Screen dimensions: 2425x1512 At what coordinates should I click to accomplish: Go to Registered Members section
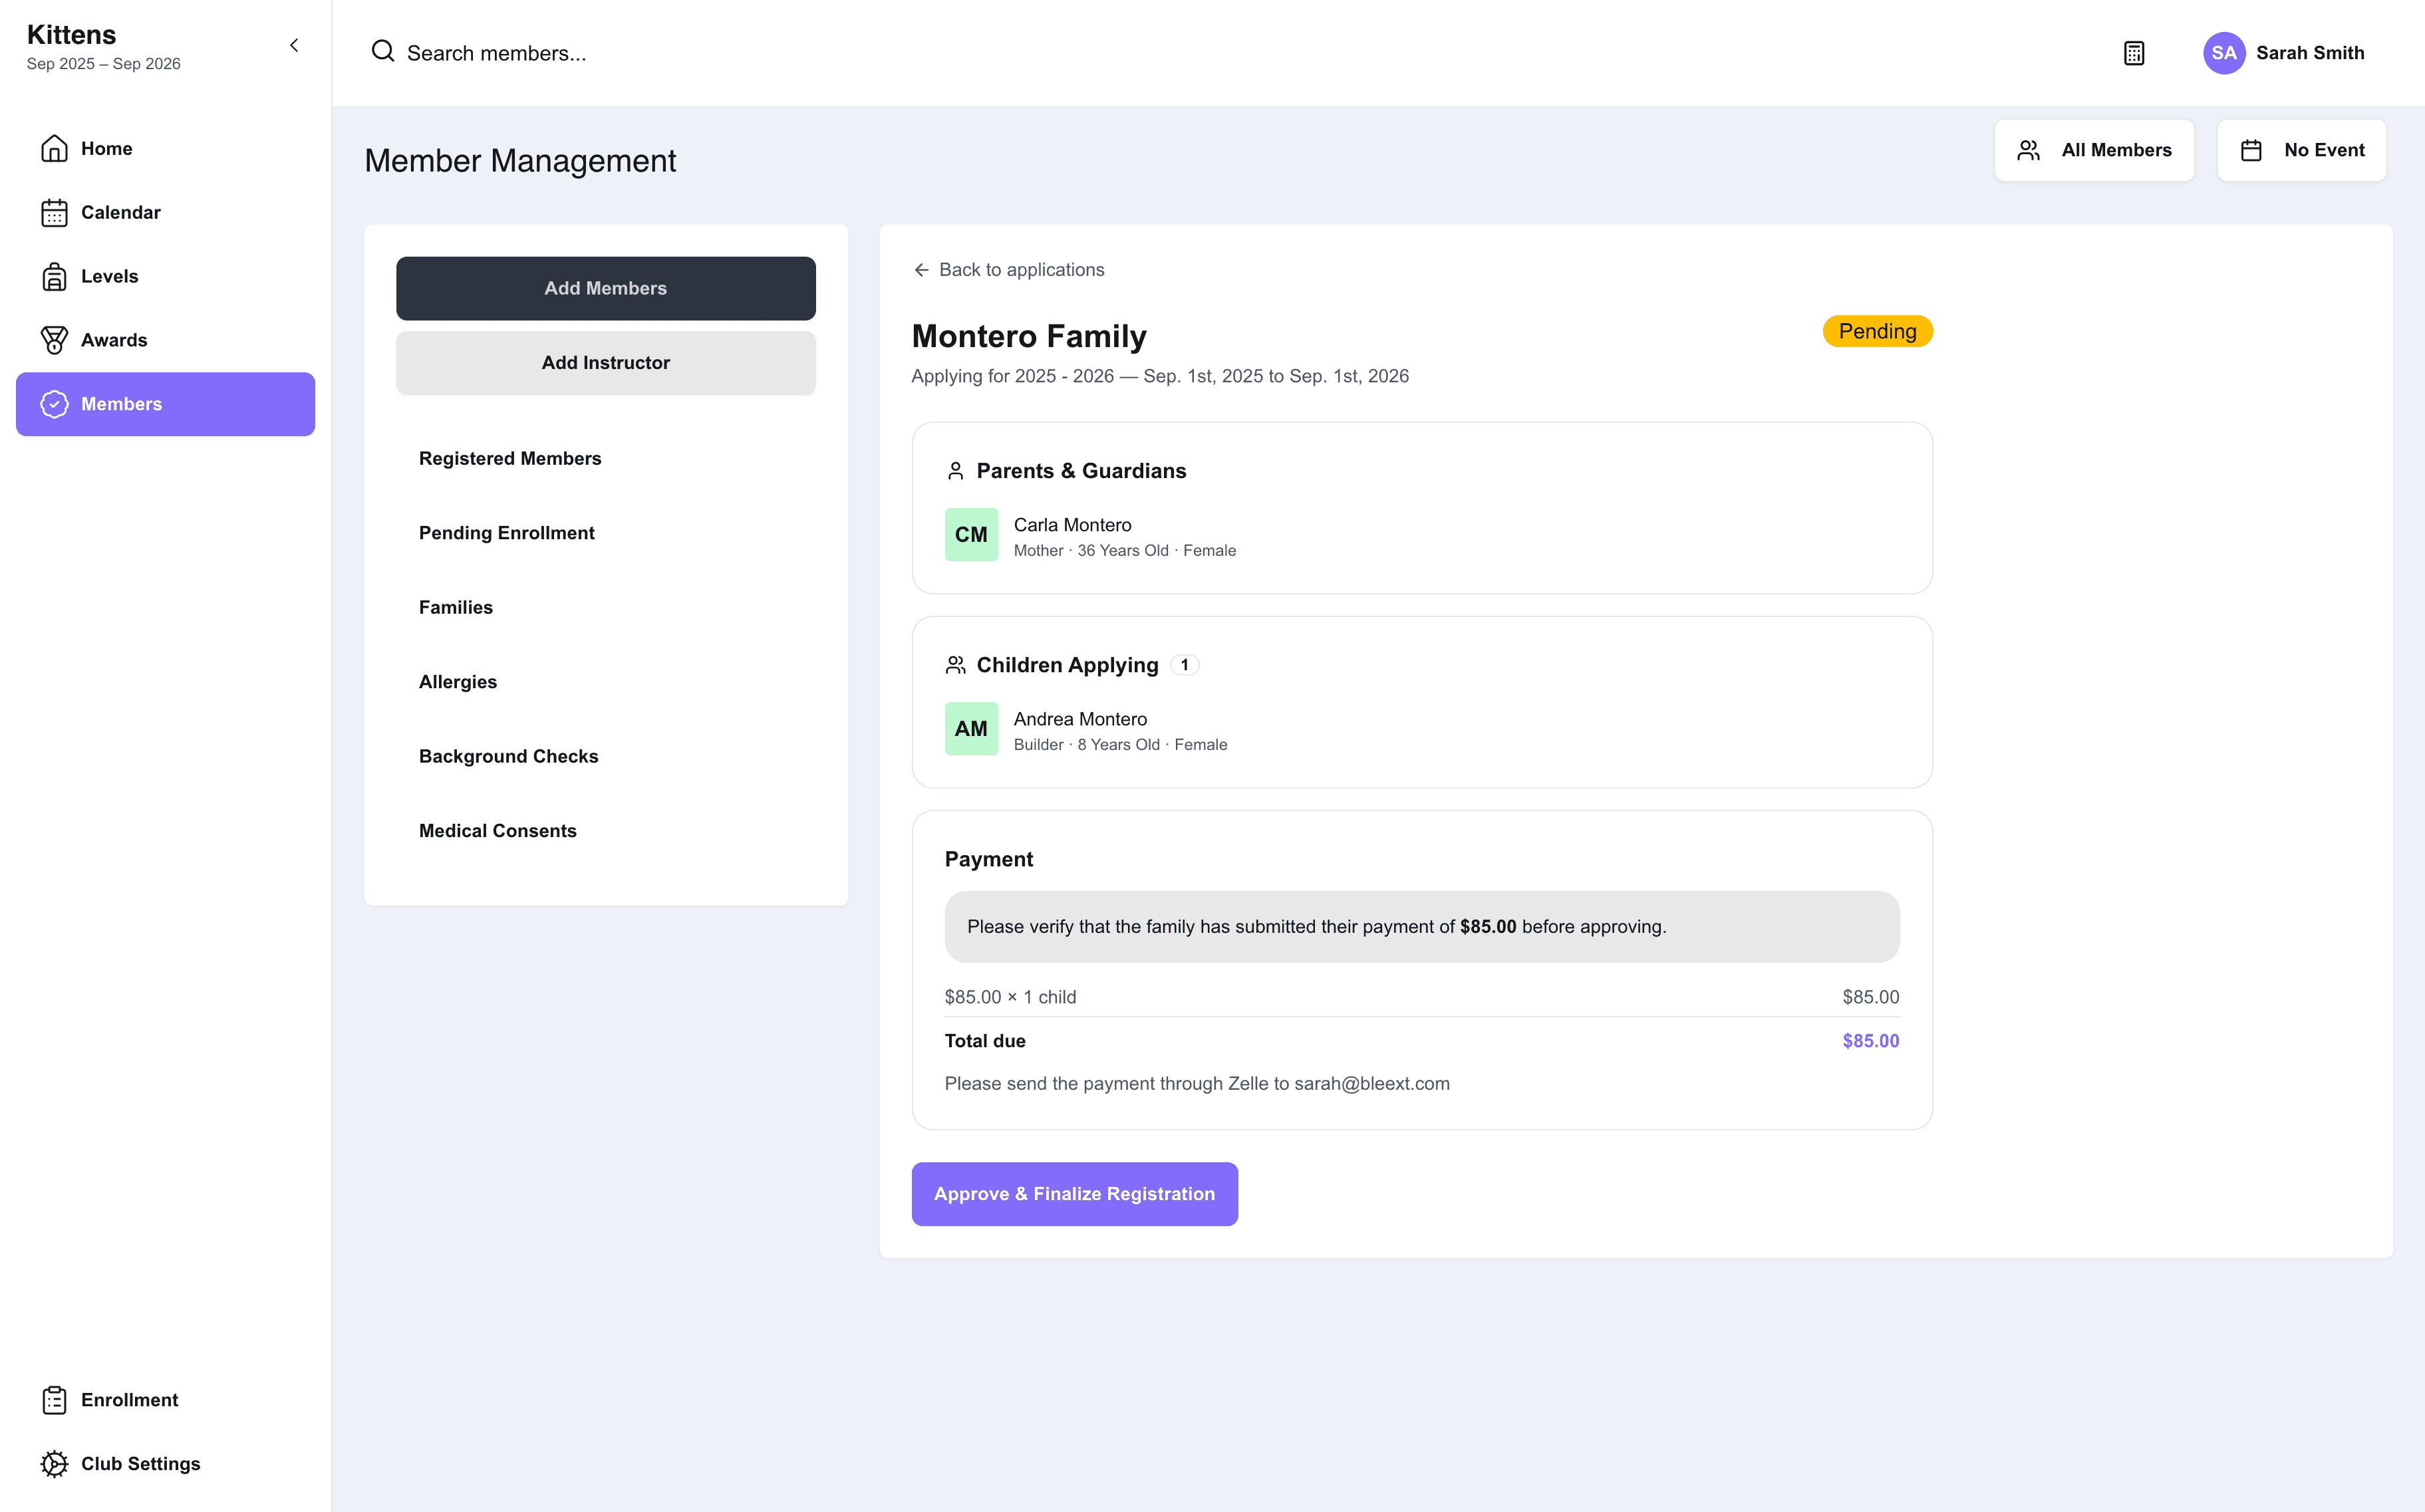510,458
